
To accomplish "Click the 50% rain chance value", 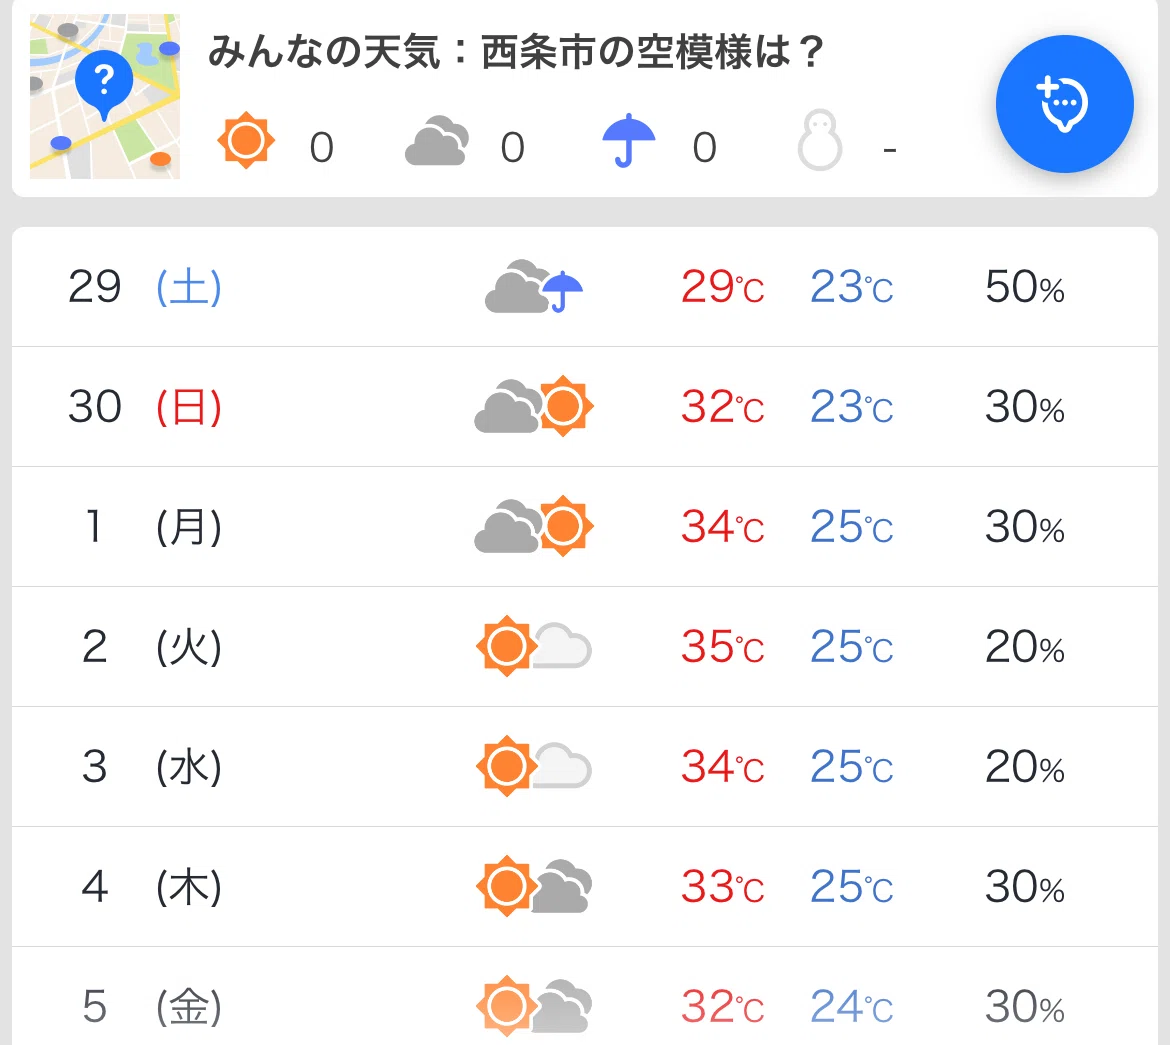I will point(1024,287).
